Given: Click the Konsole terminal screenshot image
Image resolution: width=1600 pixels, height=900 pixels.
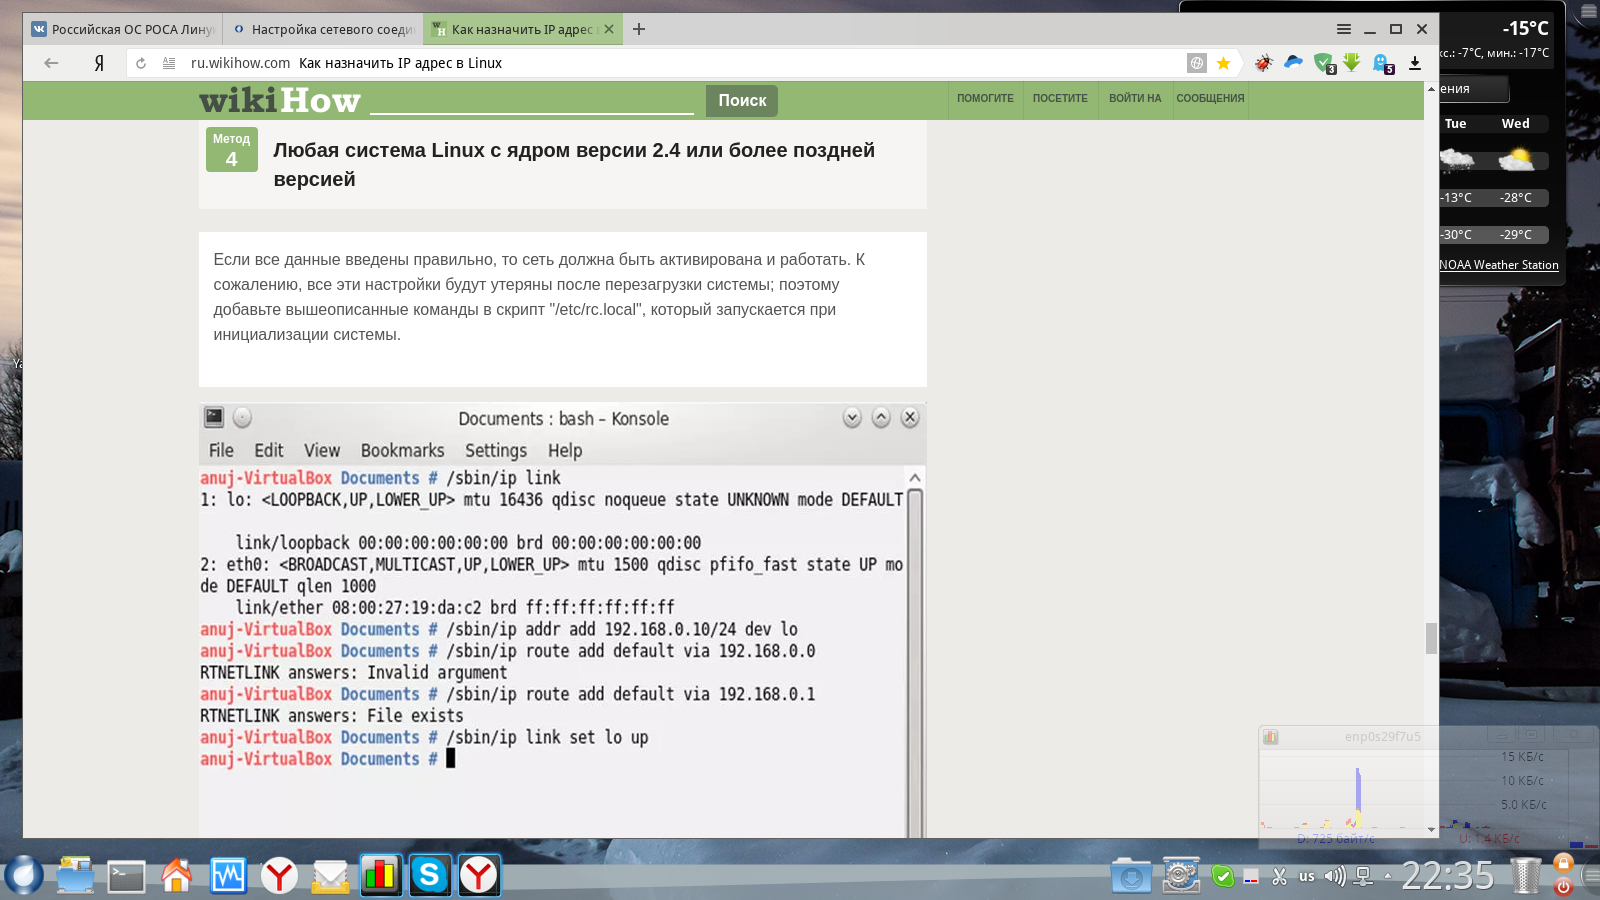Looking at the screenshot, I should tap(563, 620).
